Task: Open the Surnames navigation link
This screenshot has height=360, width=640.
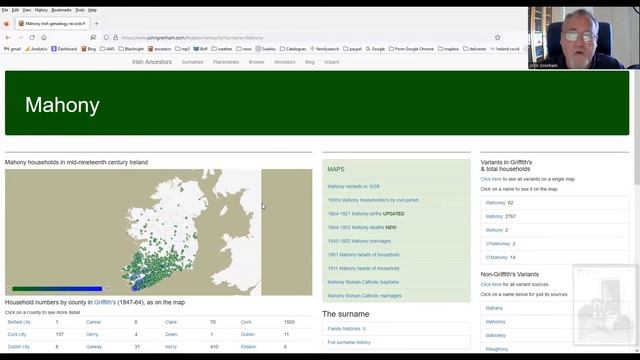Action: click(x=193, y=62)
